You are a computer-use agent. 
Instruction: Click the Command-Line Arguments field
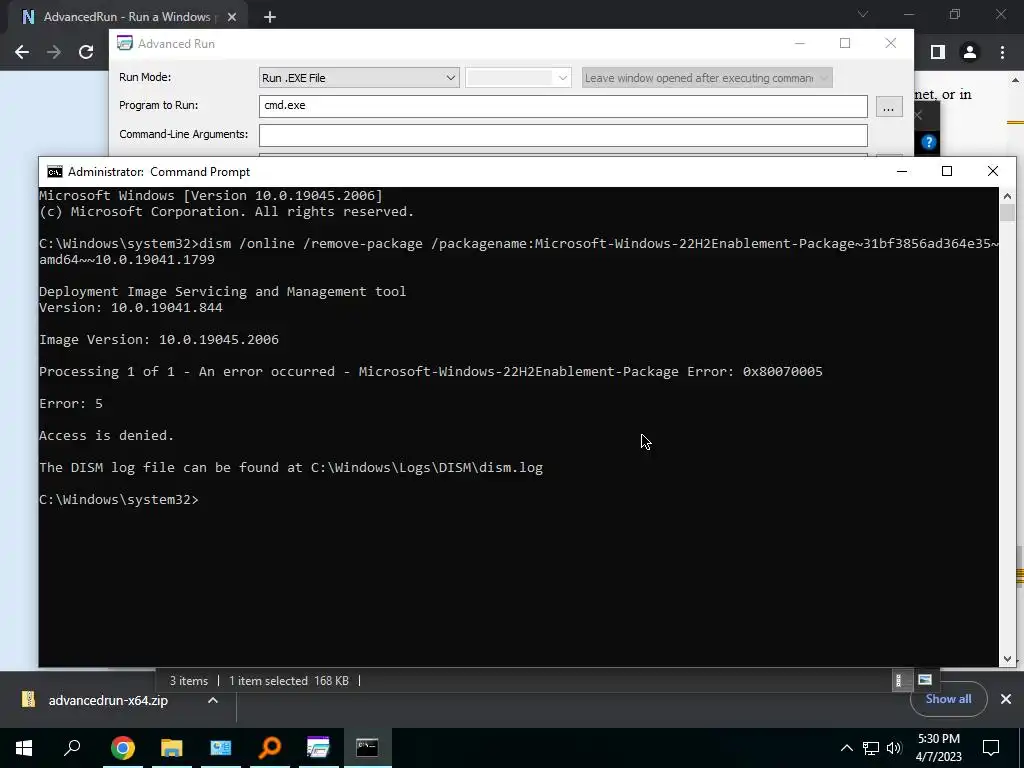pyautogui.click(x=563, y=135)
